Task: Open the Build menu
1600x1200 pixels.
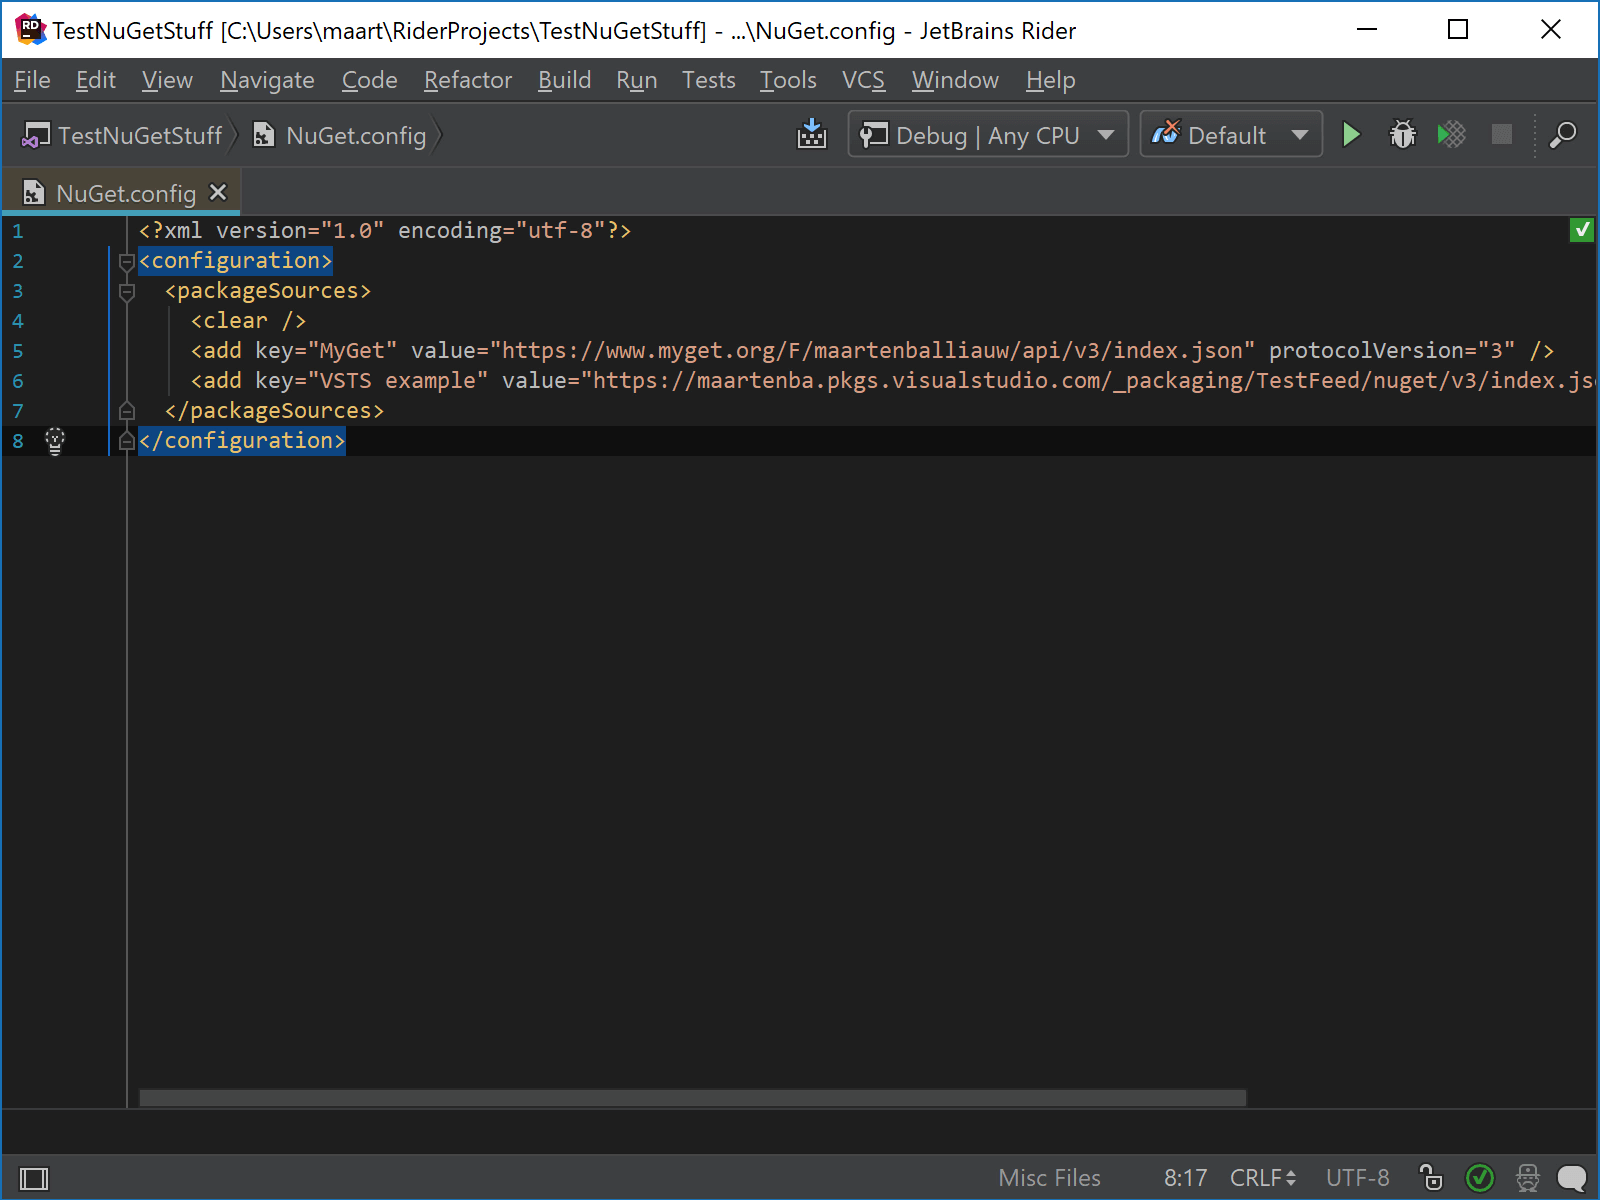Action: pyautogui.click(x=564, y=80)
